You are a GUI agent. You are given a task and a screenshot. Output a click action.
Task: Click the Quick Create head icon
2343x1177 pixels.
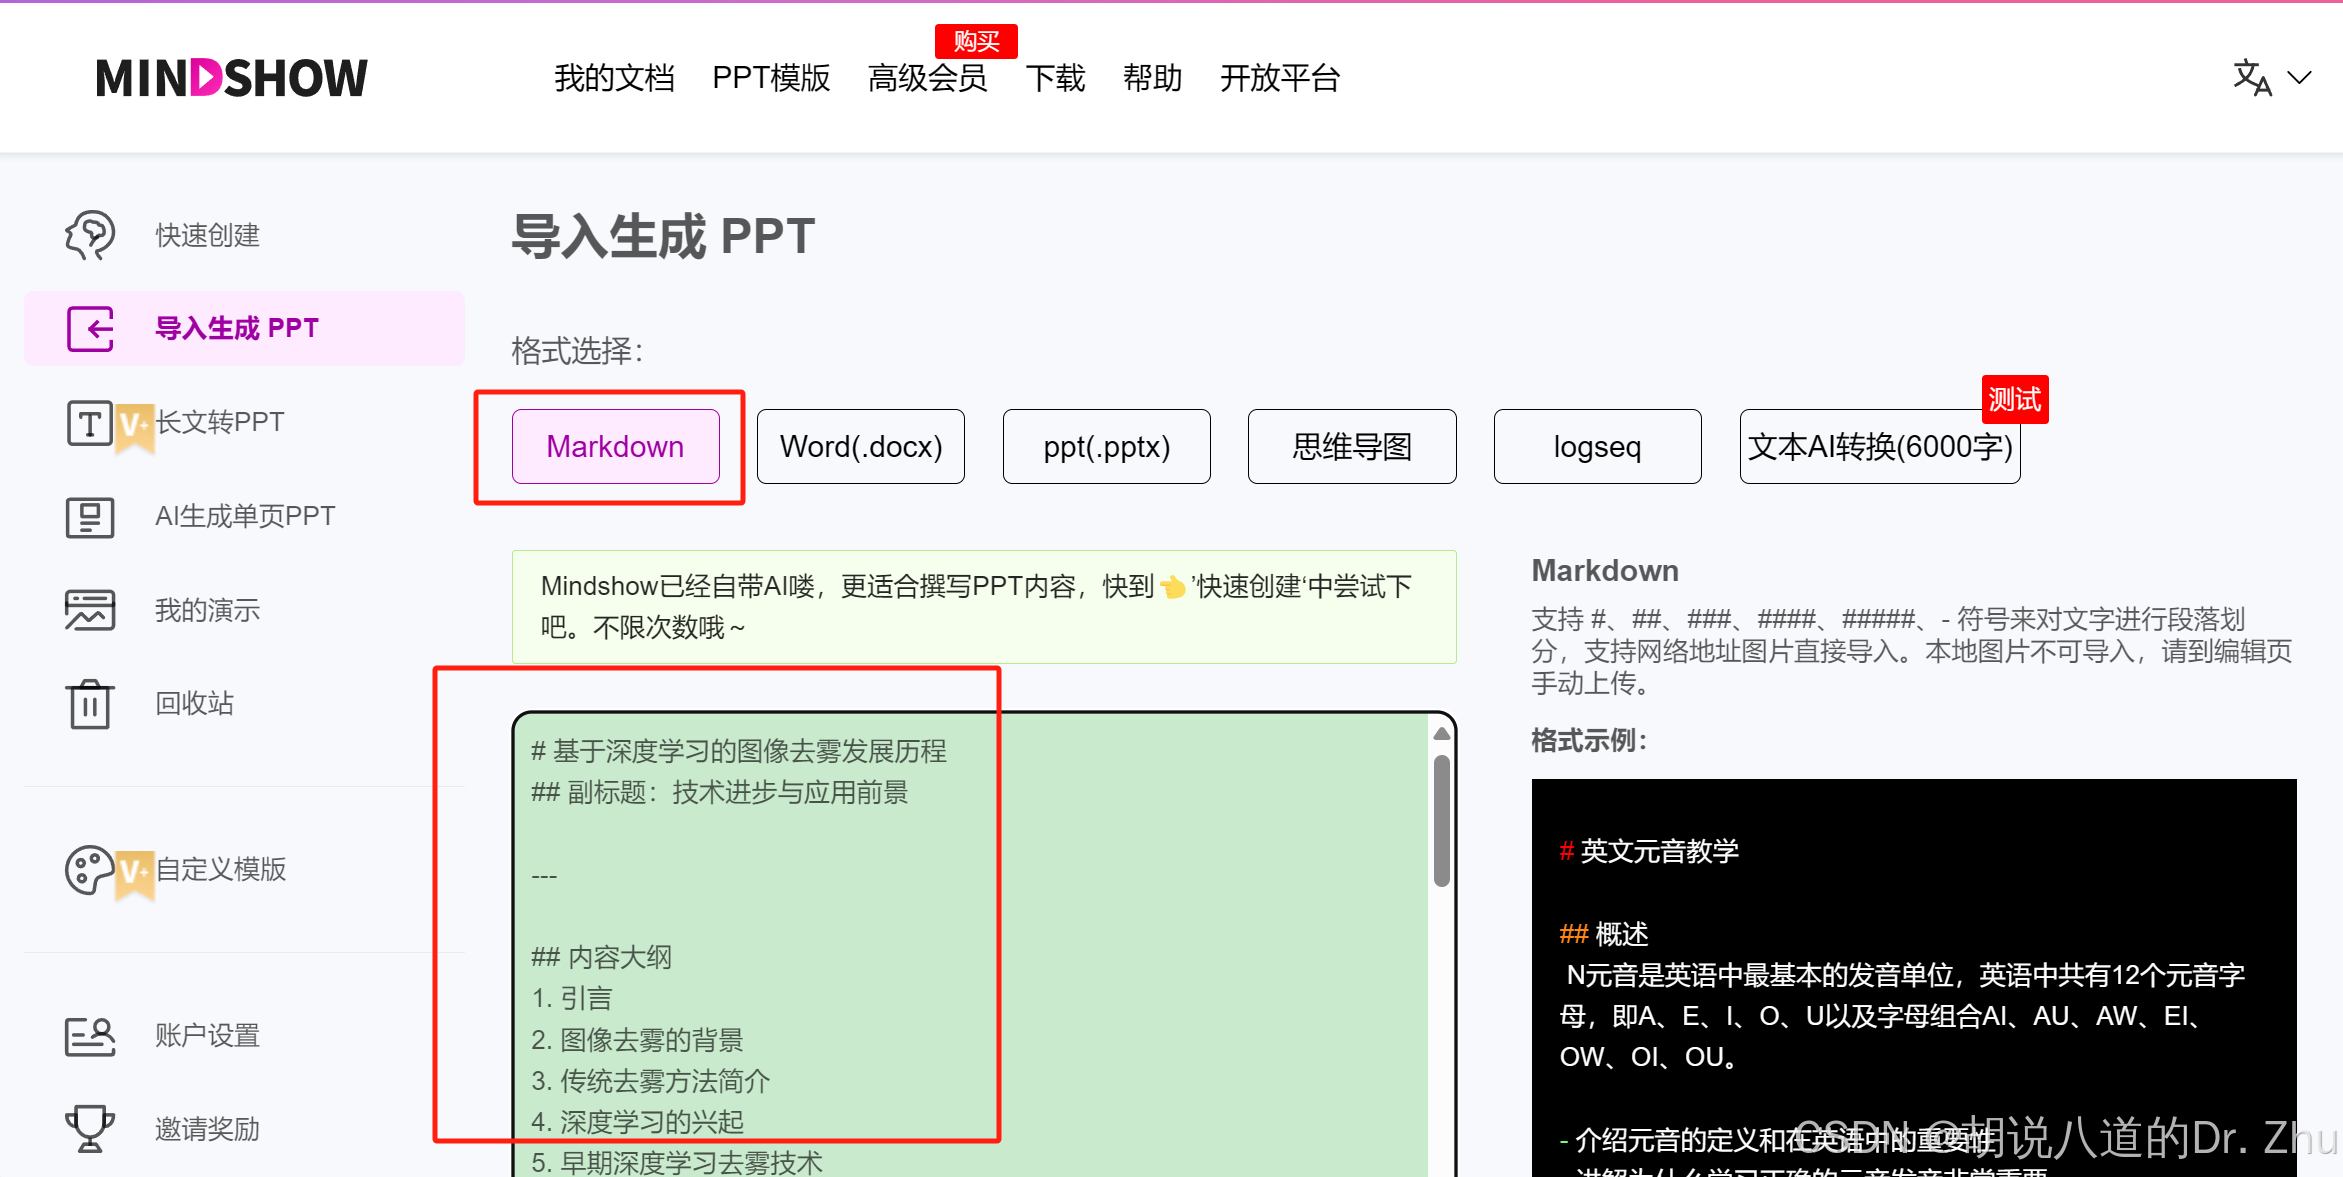[x=90, y=235]
